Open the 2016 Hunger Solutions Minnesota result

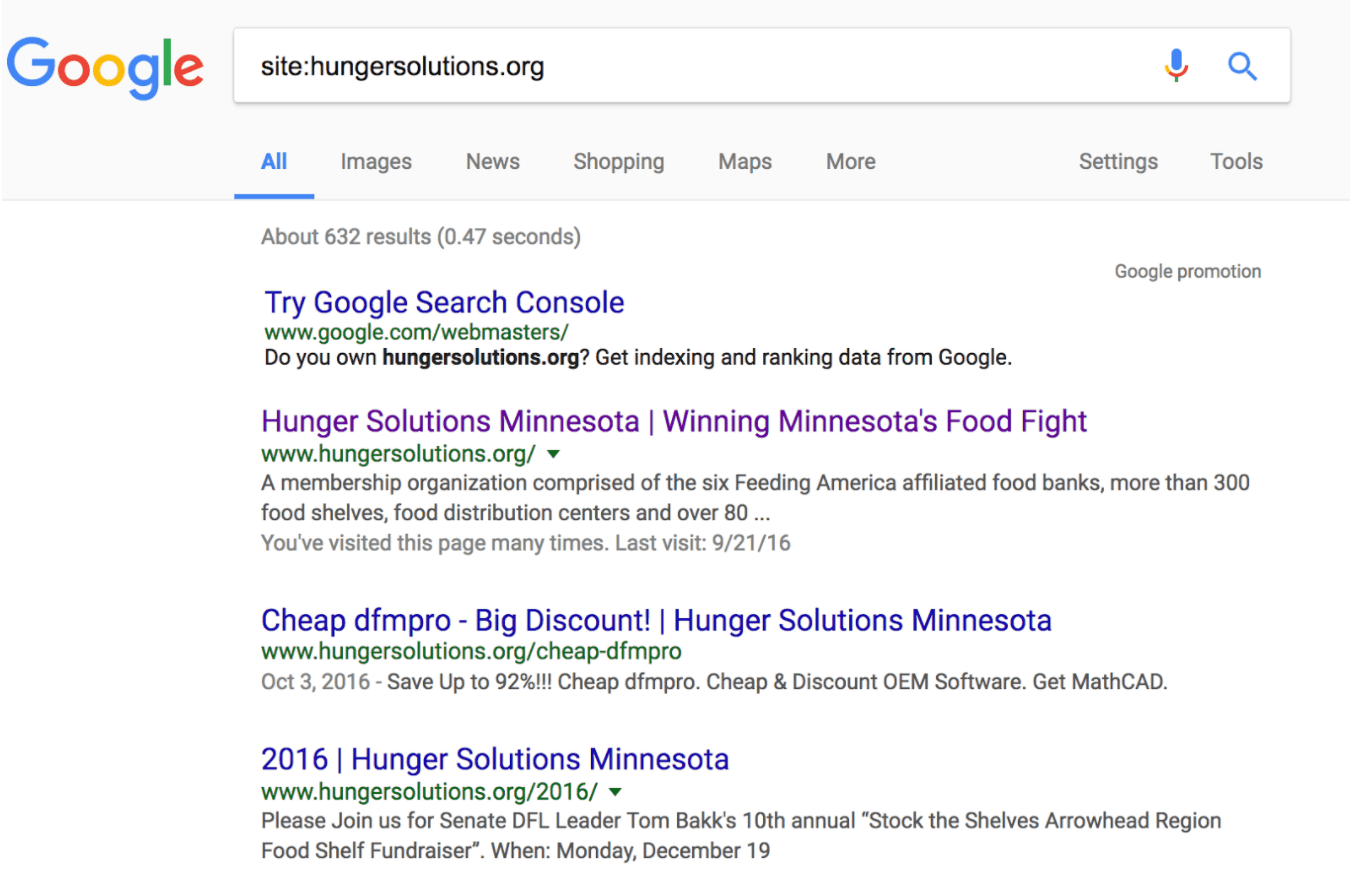[x=495, y=759]
